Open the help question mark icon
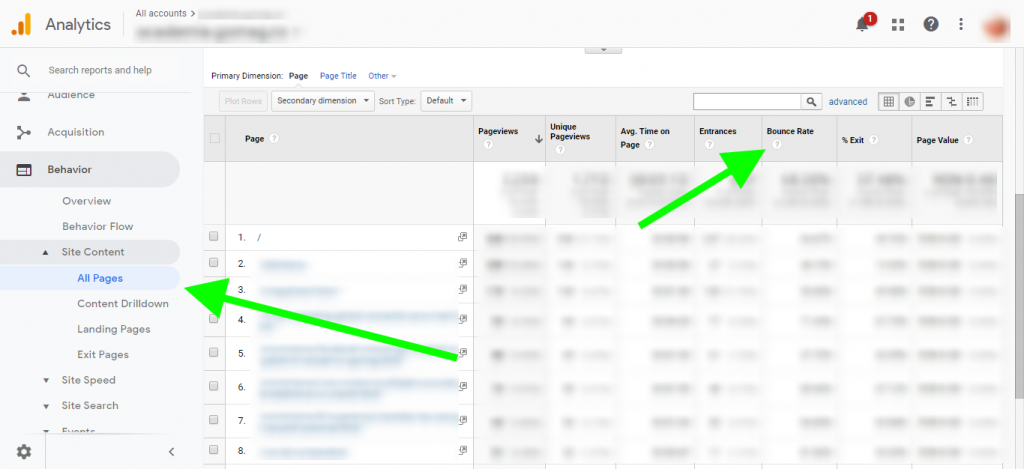Viewport: 1024px width, 469px height. 931,25
